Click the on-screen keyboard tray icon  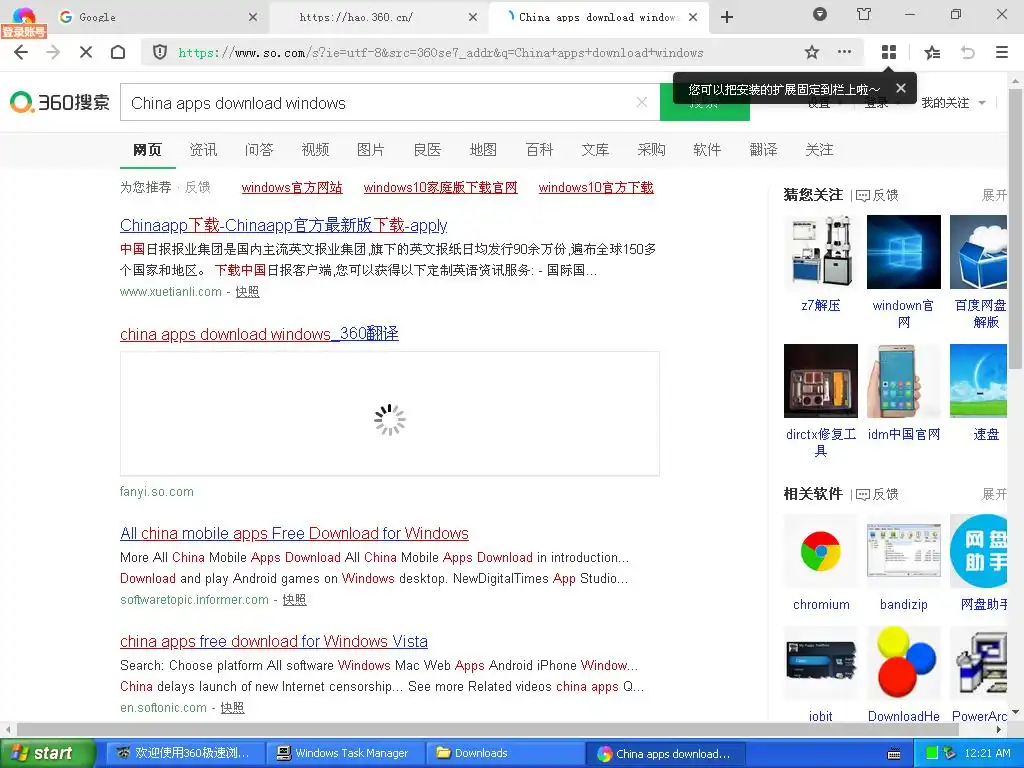tap(894, 754)
